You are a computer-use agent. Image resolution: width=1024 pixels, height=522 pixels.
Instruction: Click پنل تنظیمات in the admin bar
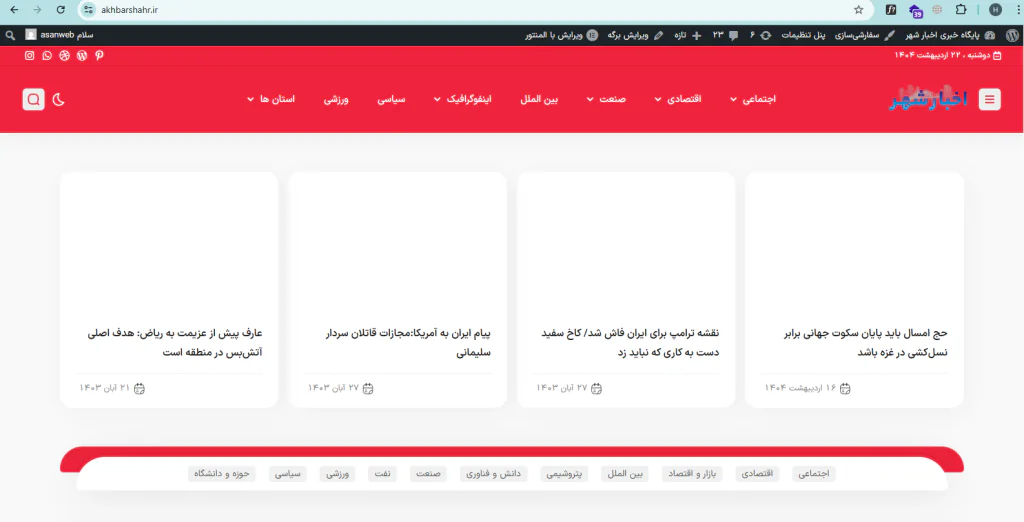[803, 35]
